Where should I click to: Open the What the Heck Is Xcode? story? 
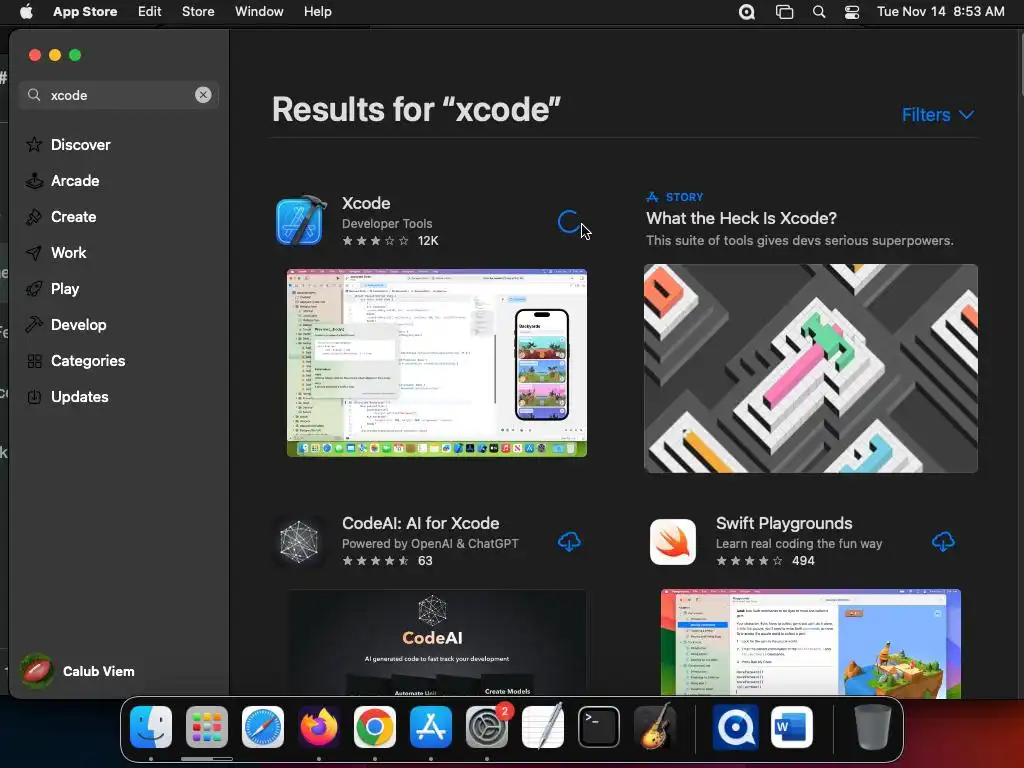click(741, 218)
